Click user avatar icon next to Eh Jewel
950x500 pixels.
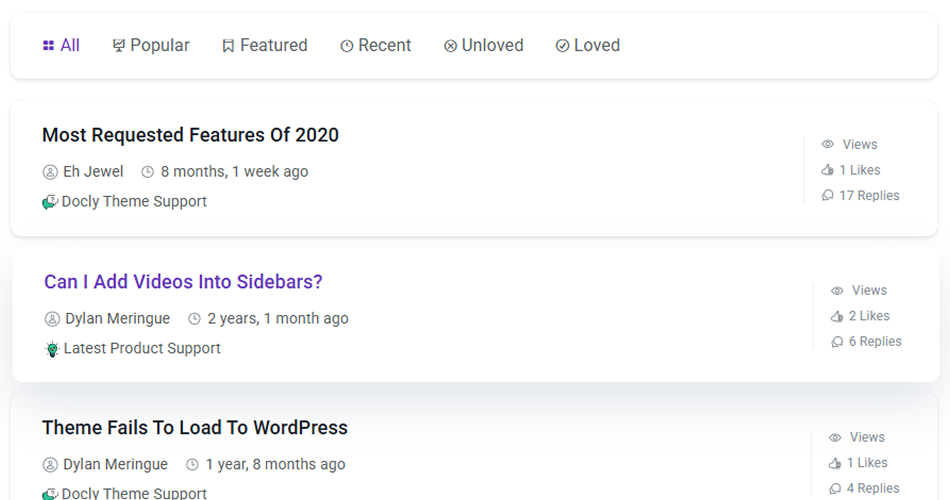coord(50,172)
